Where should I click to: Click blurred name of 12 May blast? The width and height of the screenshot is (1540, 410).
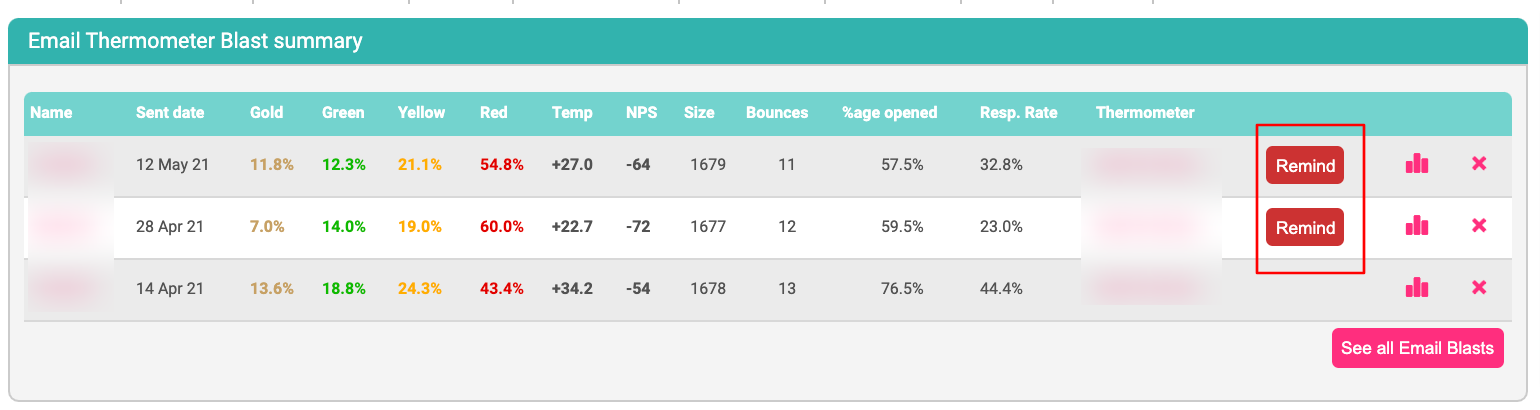tap(66, 164)
